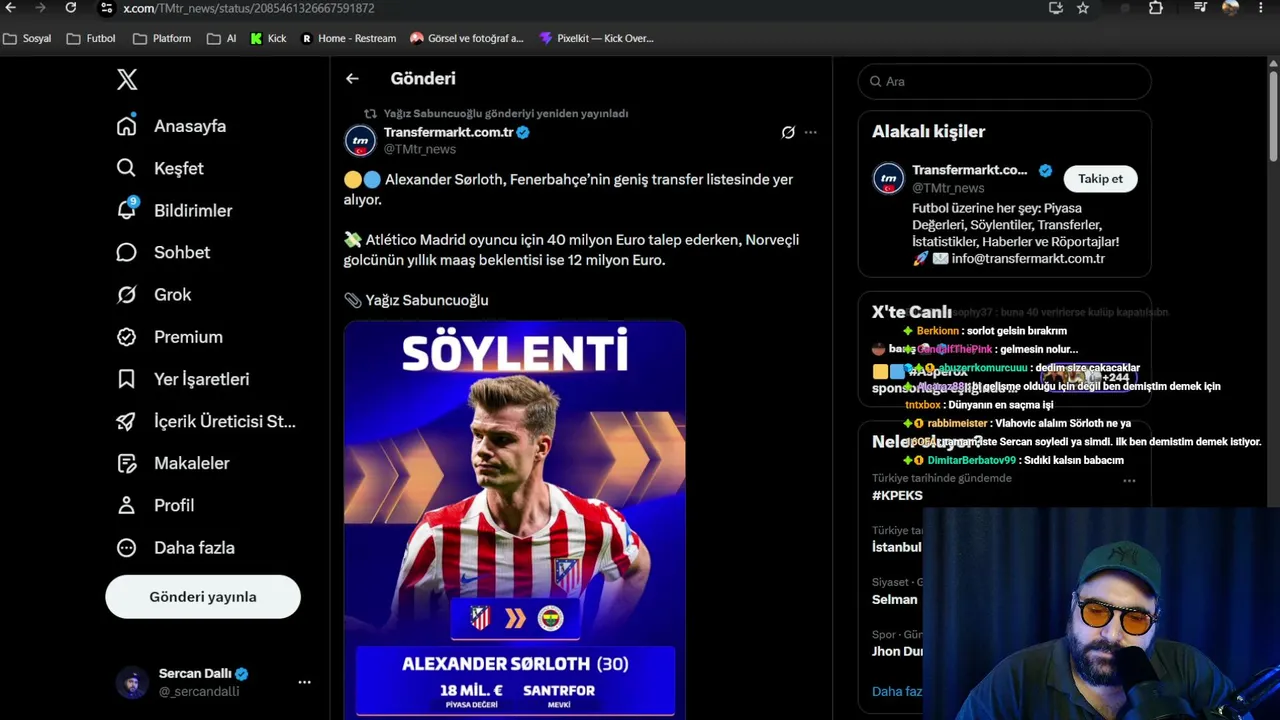Open Bildirimler notifications bell

(x=174, y=210)
